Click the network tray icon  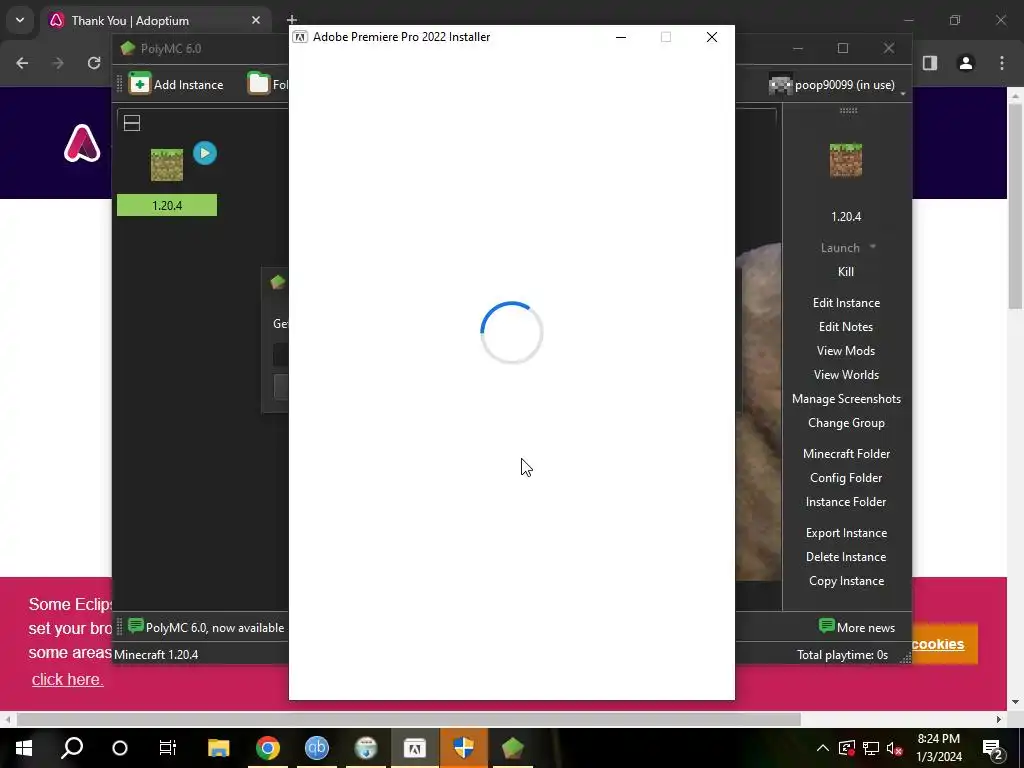871,748
